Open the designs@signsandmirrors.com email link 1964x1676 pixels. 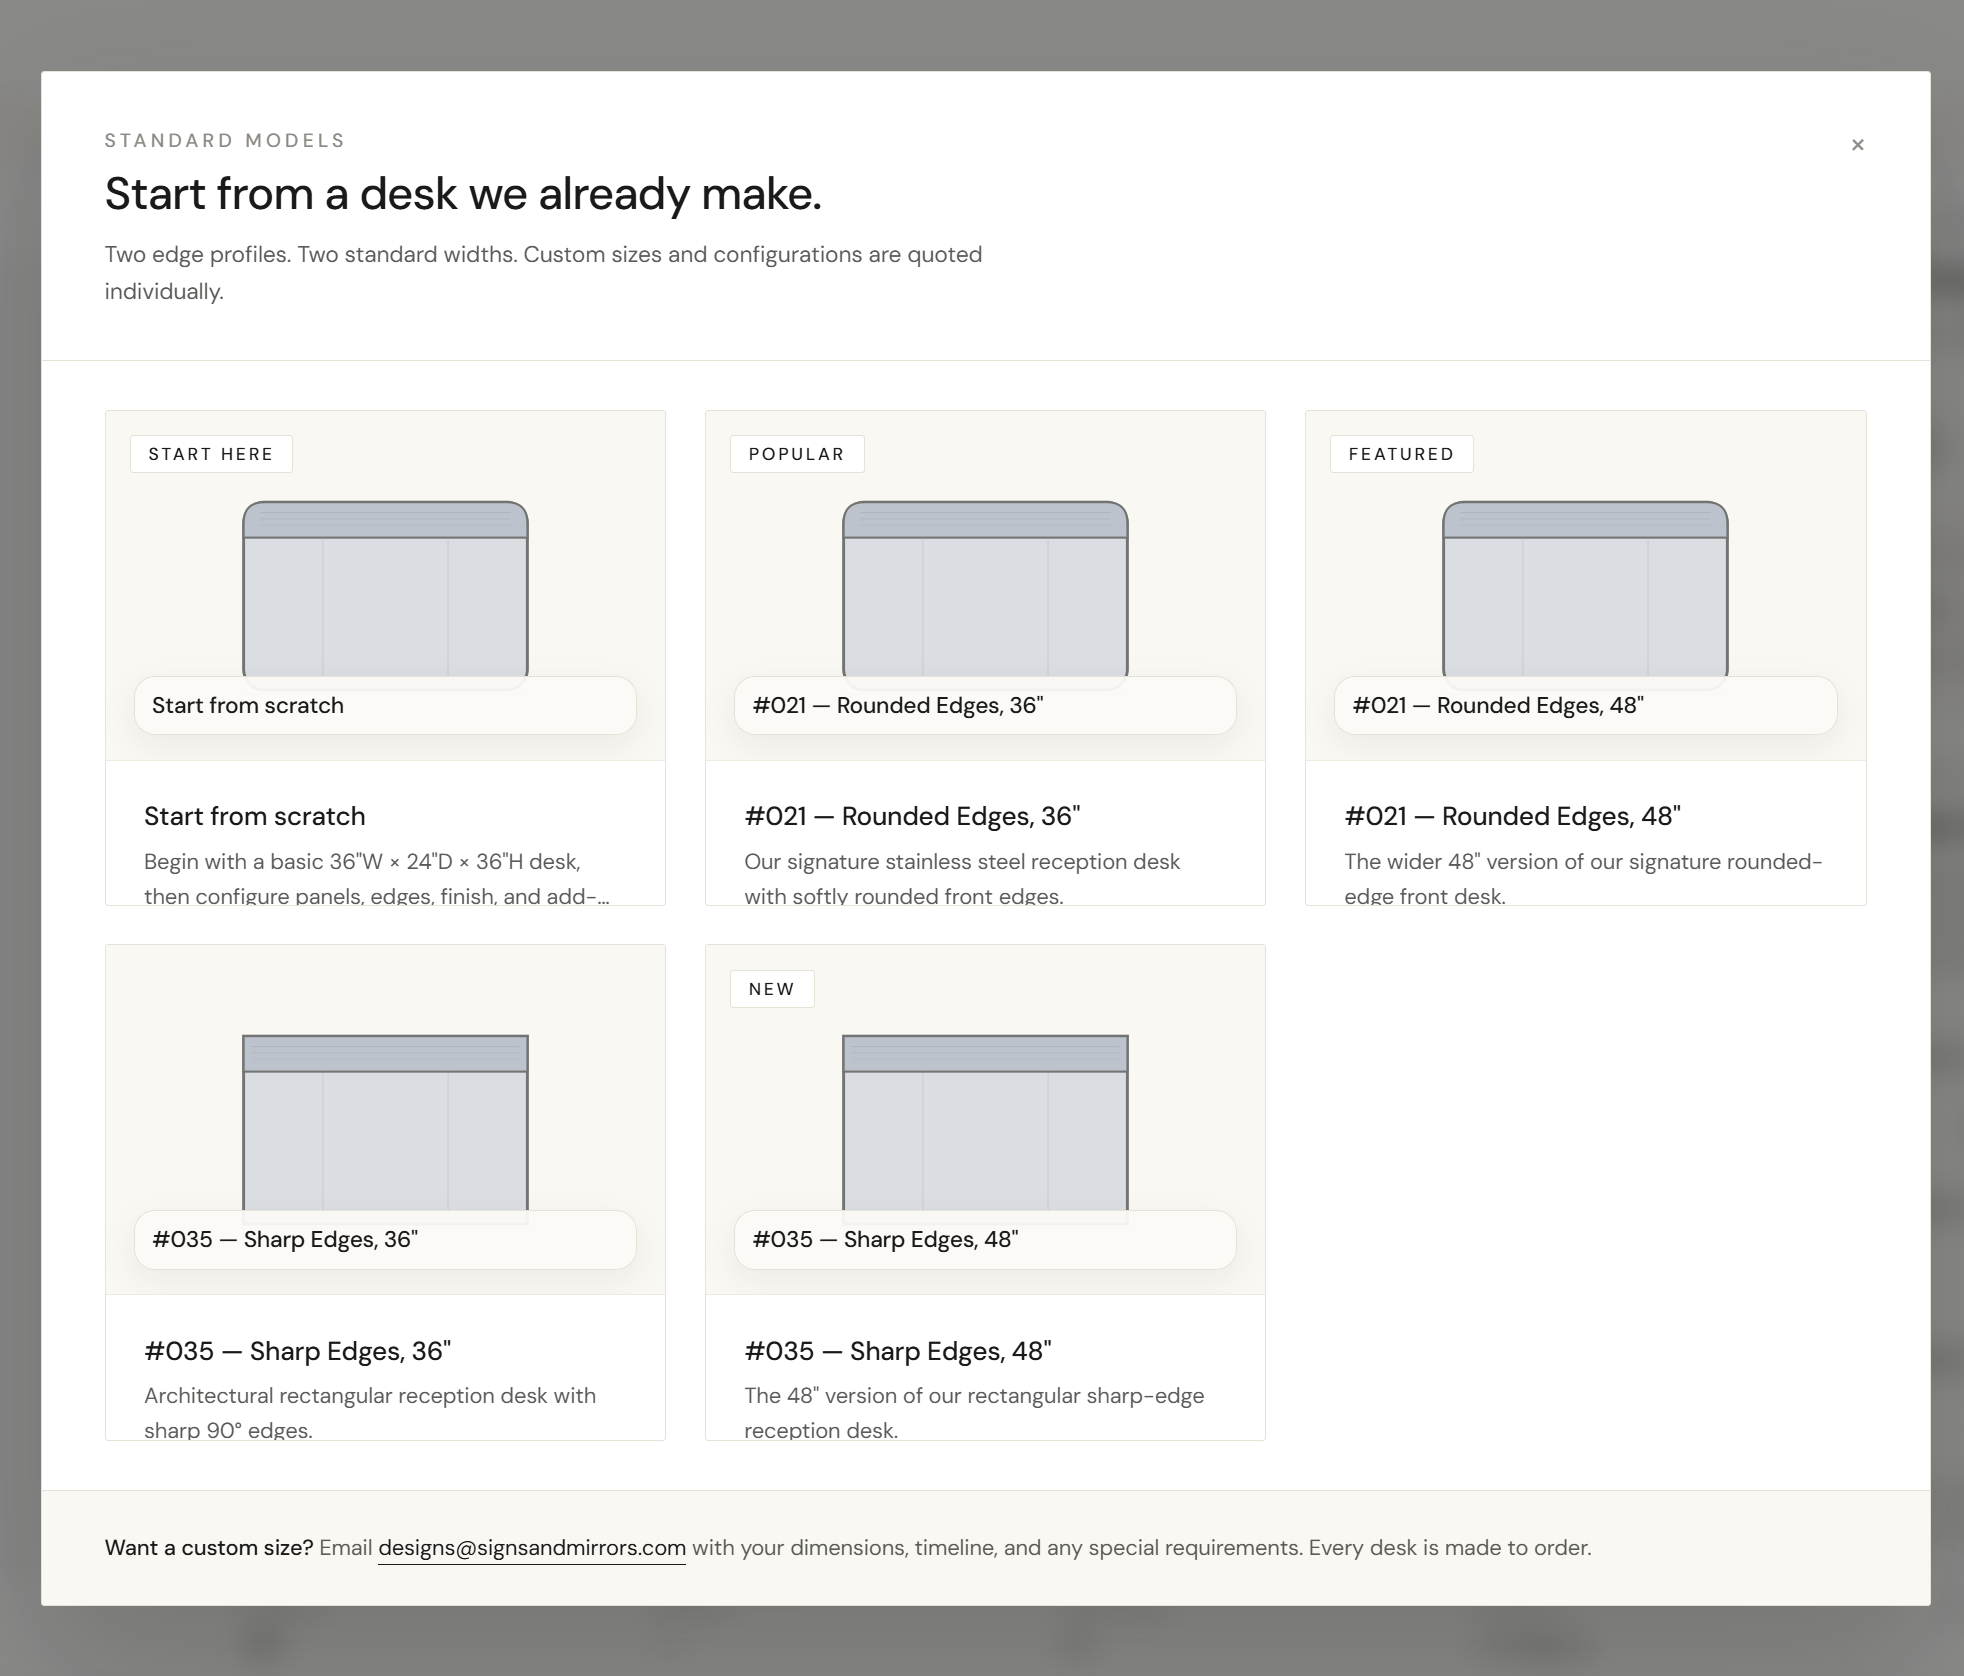click(531, 1548)
